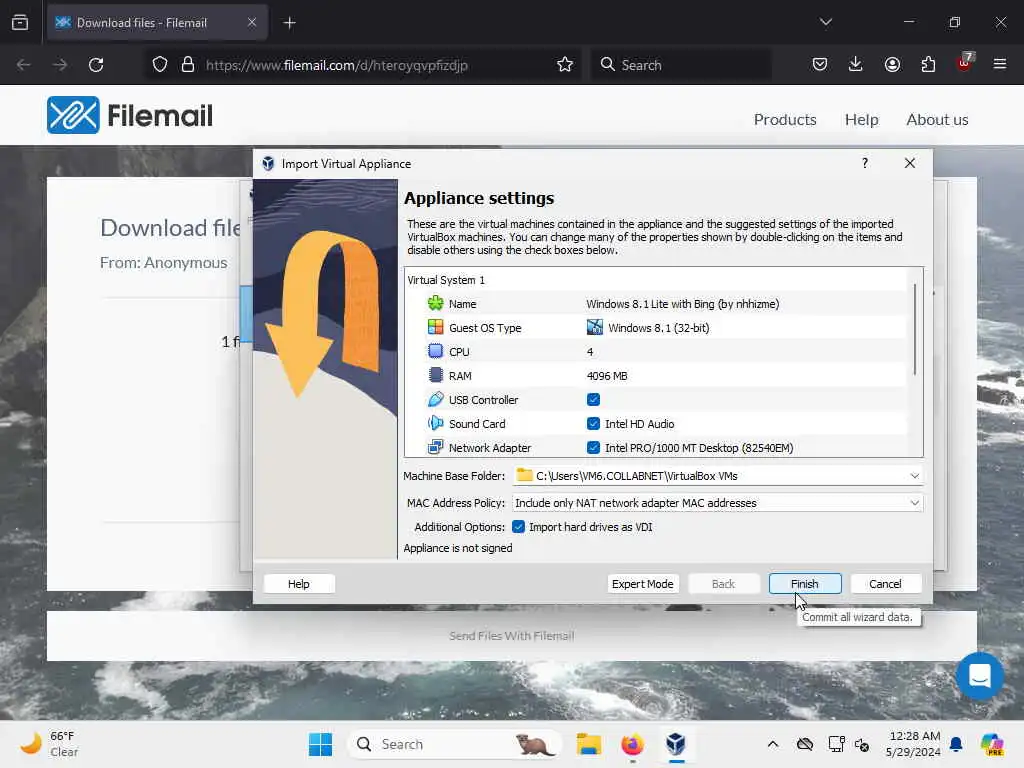Open the Firefox tab overview icon
This screenshot has width=1024, height=768.
pyautogui.click(x=20, y=22)
